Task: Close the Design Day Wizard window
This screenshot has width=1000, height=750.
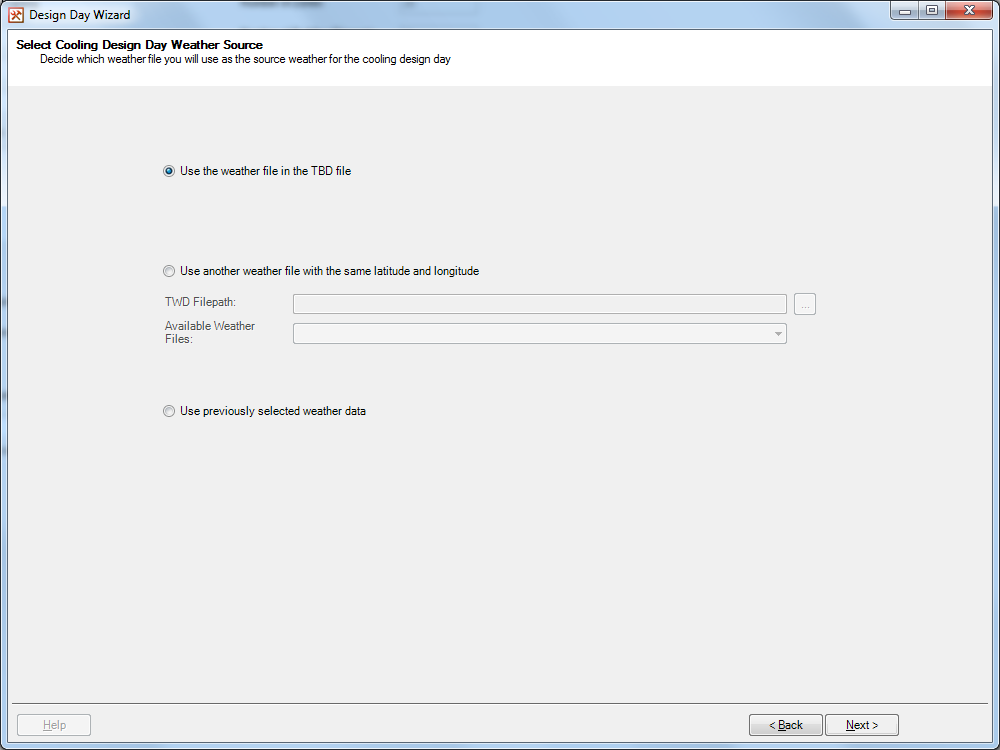Action: (969, 11)
